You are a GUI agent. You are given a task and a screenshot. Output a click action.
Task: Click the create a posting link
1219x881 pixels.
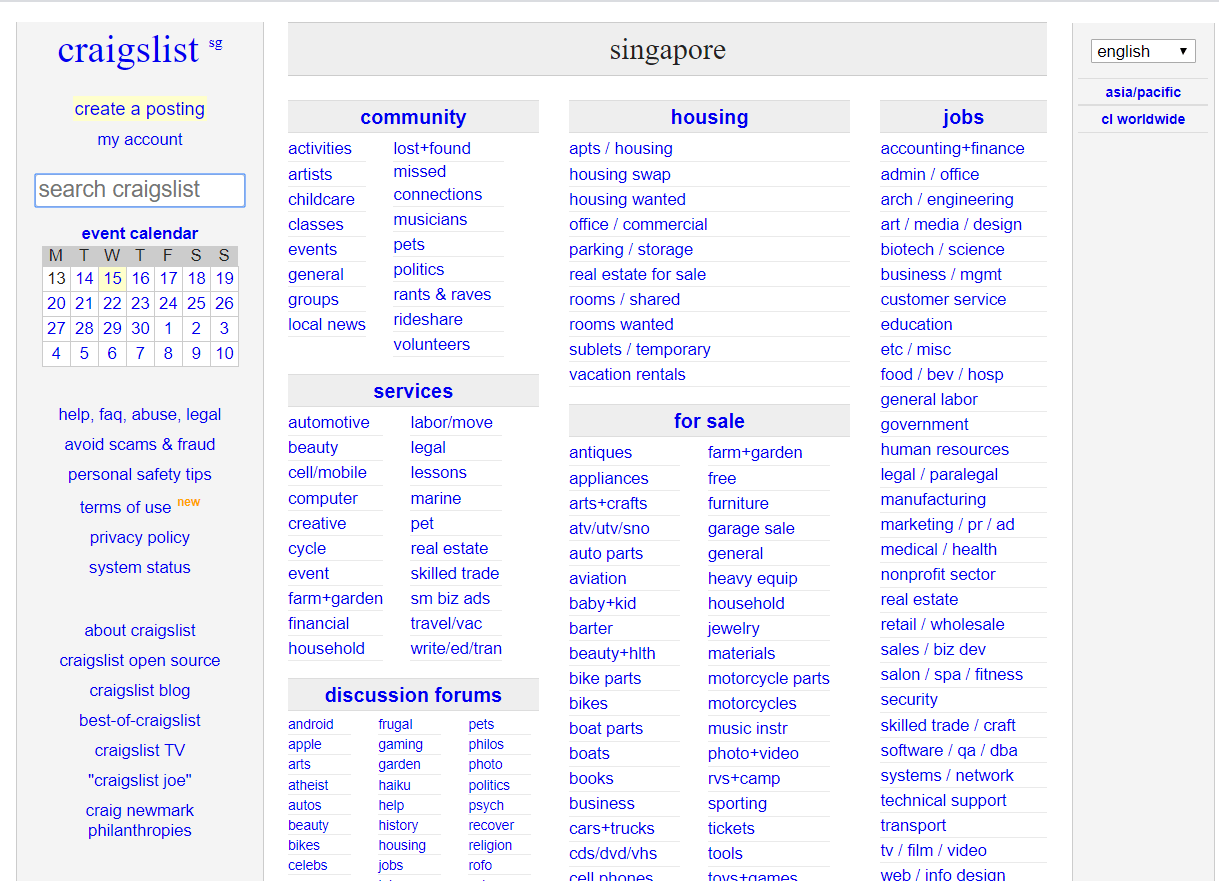(140, 109)
